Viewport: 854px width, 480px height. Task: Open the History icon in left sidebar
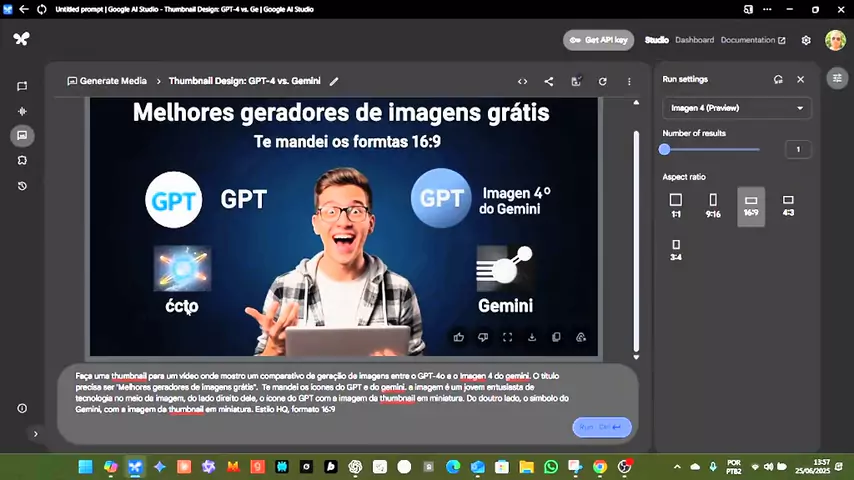(x=22, y=186)
